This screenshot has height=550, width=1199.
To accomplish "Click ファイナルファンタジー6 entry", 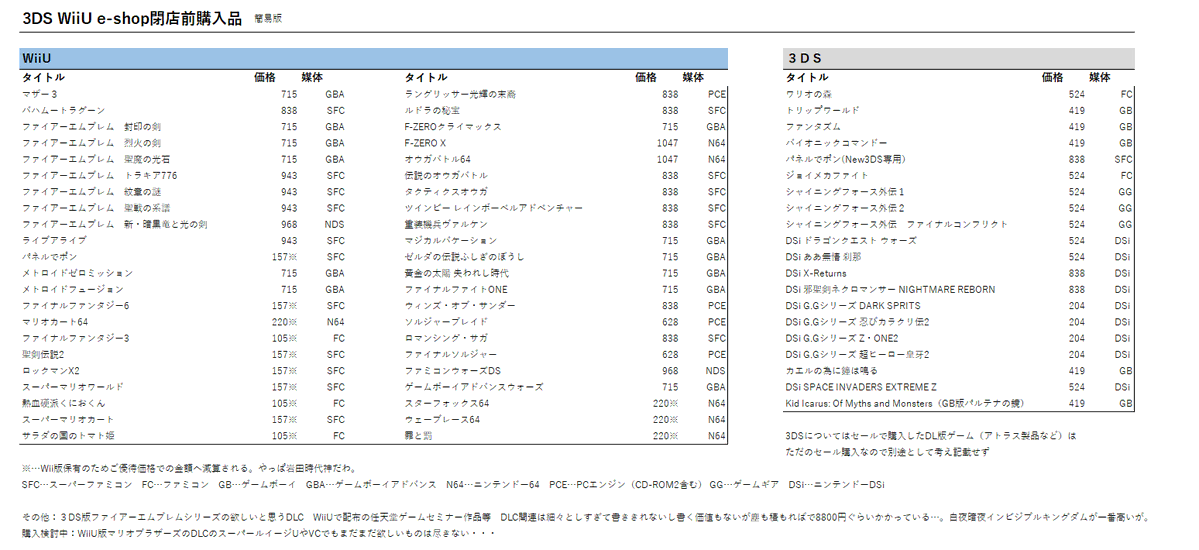I will click(76, 305).
